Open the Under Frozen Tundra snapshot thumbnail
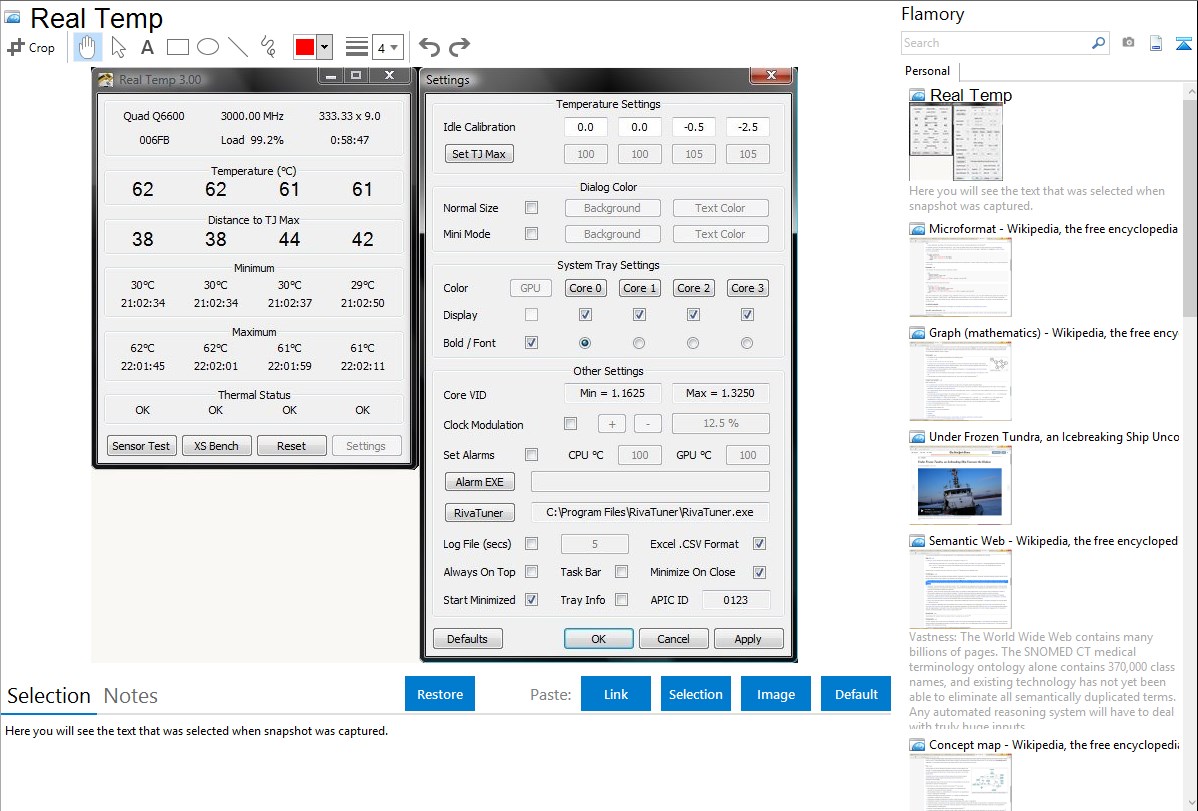Image resolution: width=1198 pixels, height=811 pixels. [960, 485]
